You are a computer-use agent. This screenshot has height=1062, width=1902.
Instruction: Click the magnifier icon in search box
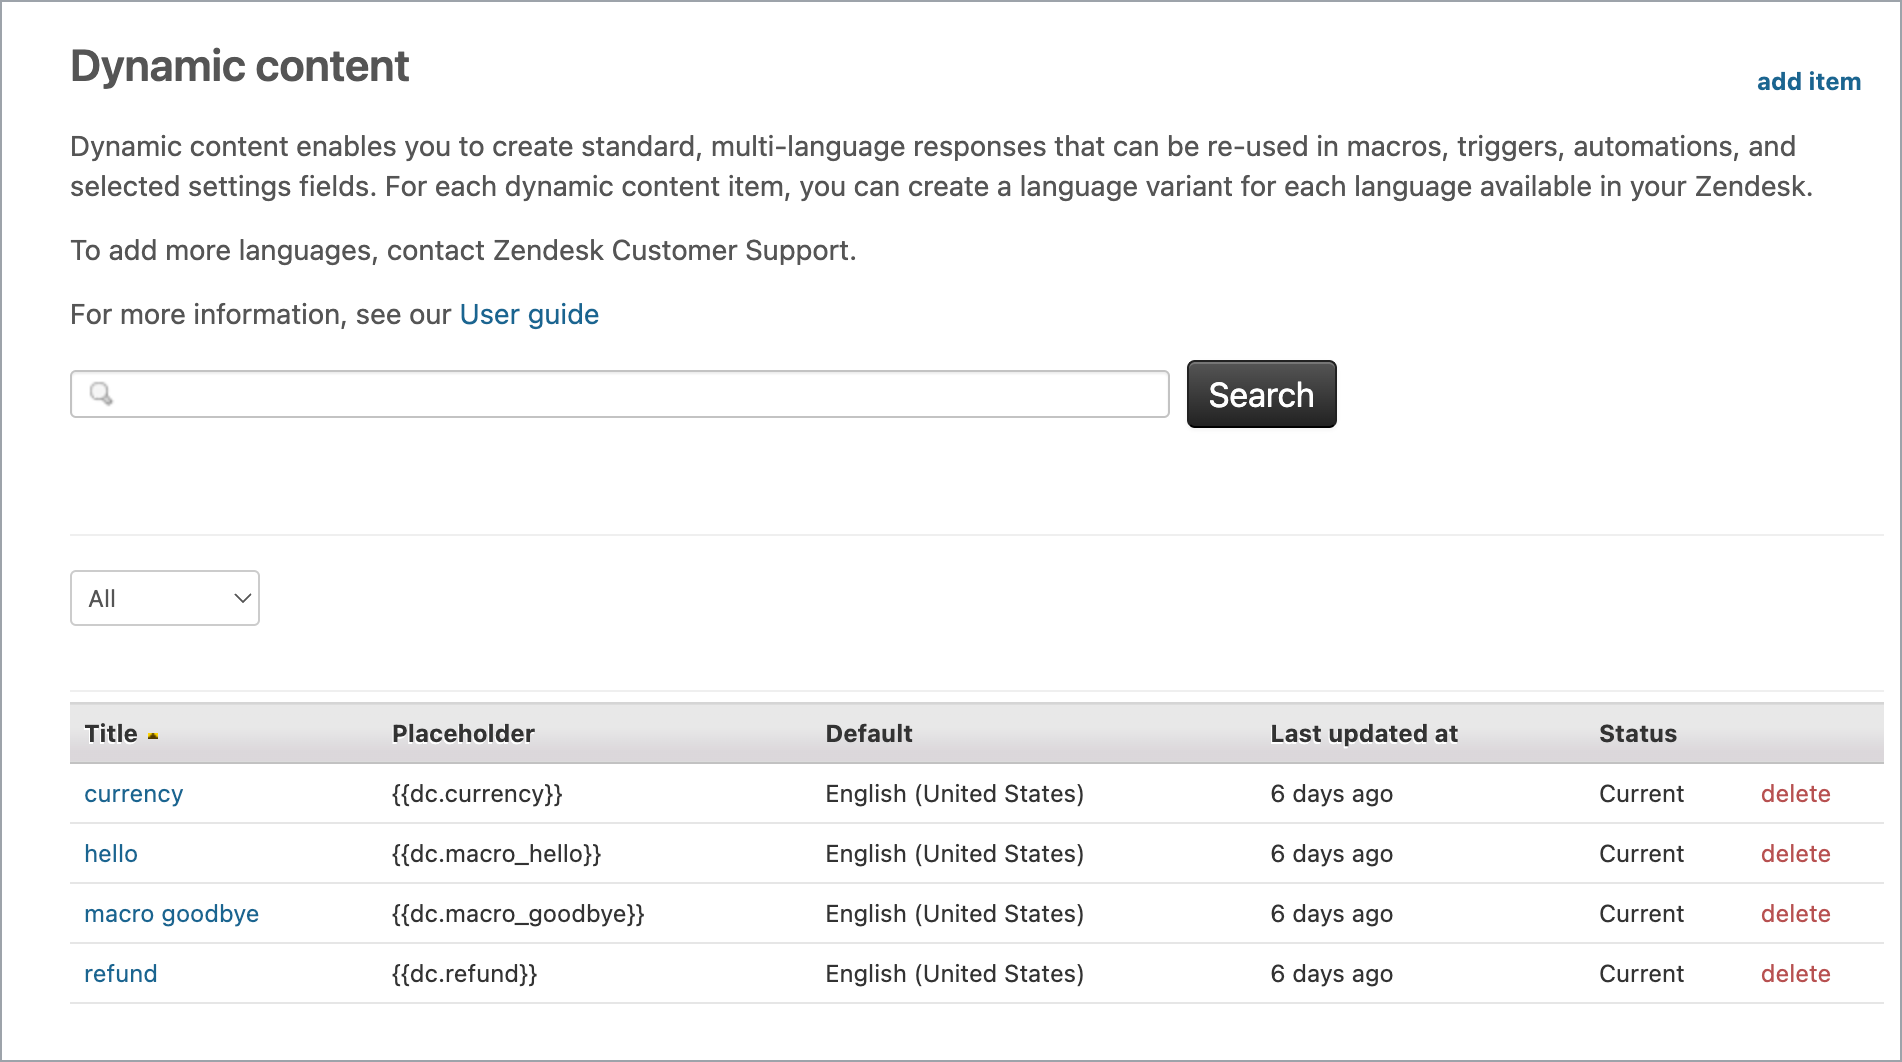click(101, 394)
